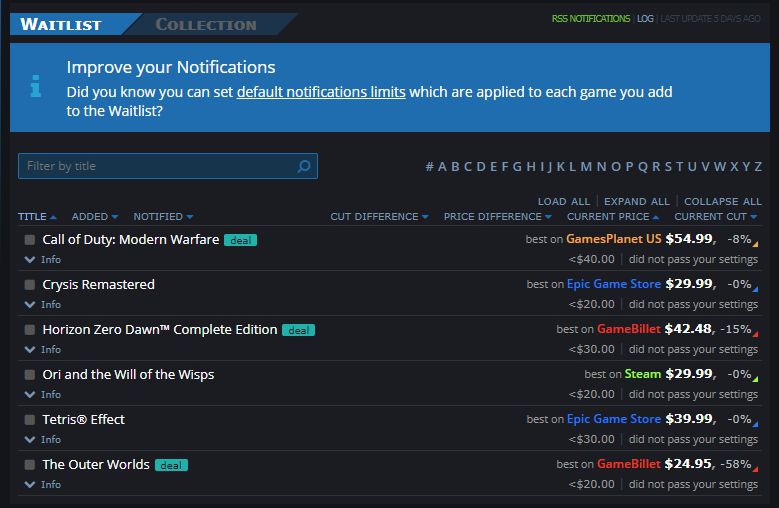Open RSS Notifications link
Viewport: 779px width, 508px height.
[591, 19]
